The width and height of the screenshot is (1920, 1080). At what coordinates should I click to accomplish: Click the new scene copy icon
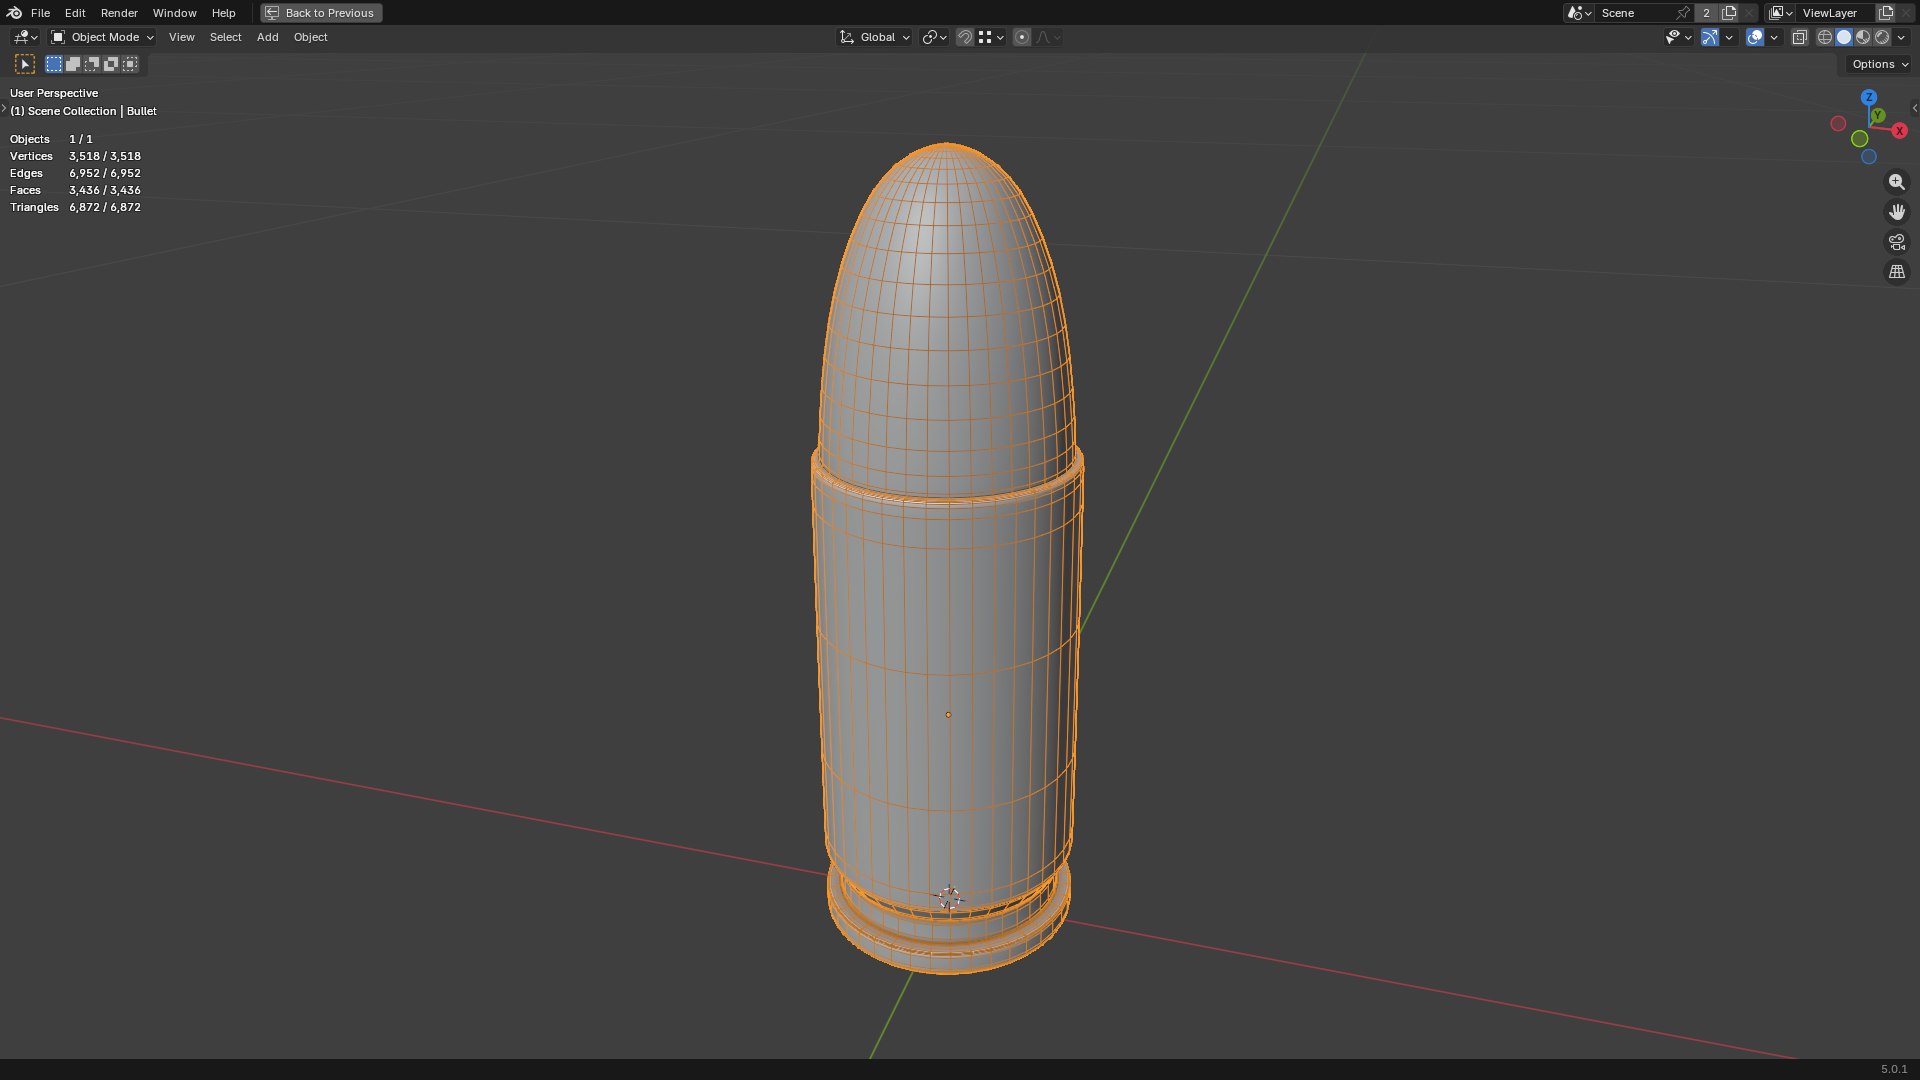(1729, 13)
